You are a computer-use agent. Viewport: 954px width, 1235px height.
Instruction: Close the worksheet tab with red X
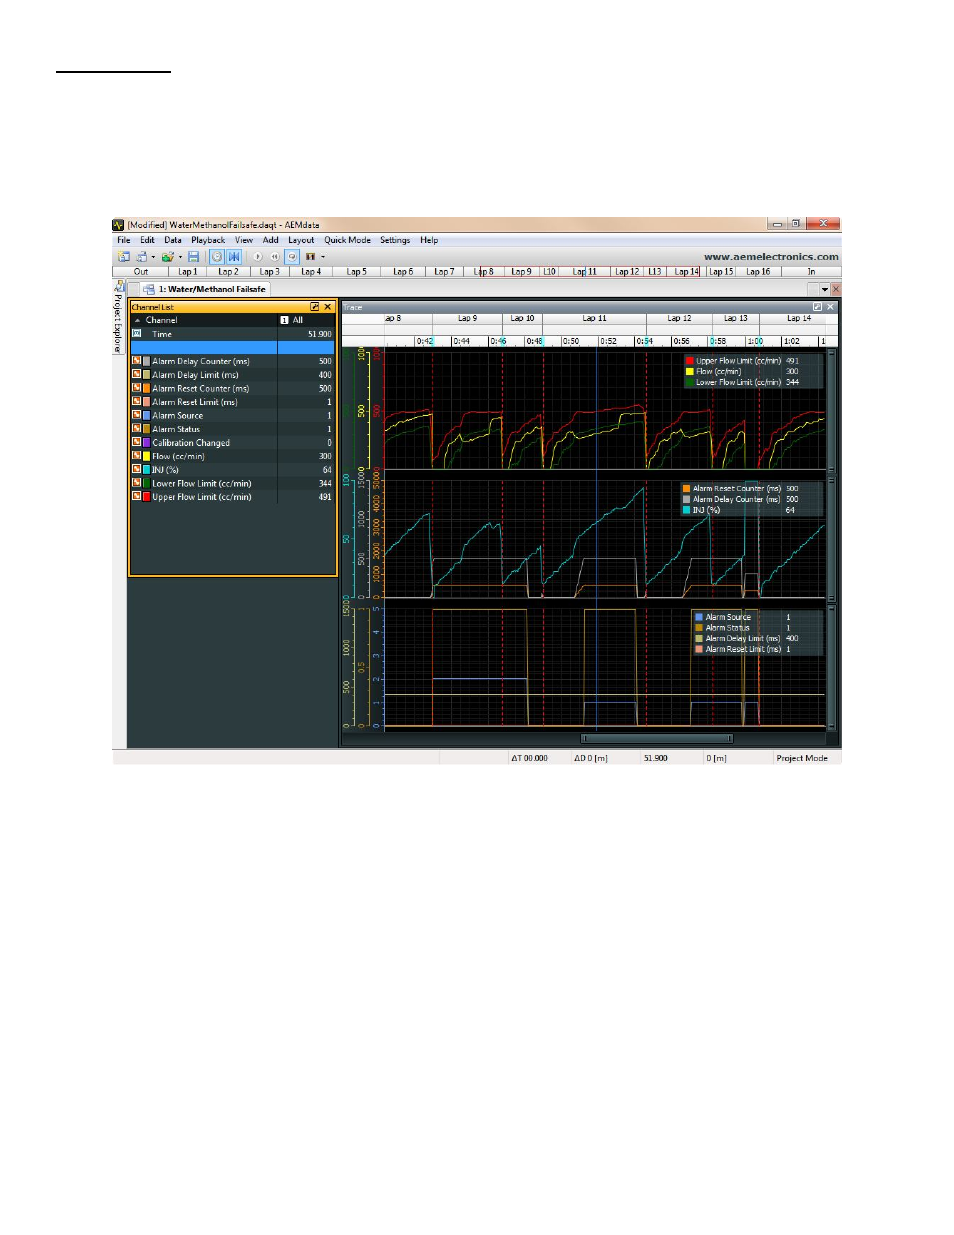[x=836, y=289]
